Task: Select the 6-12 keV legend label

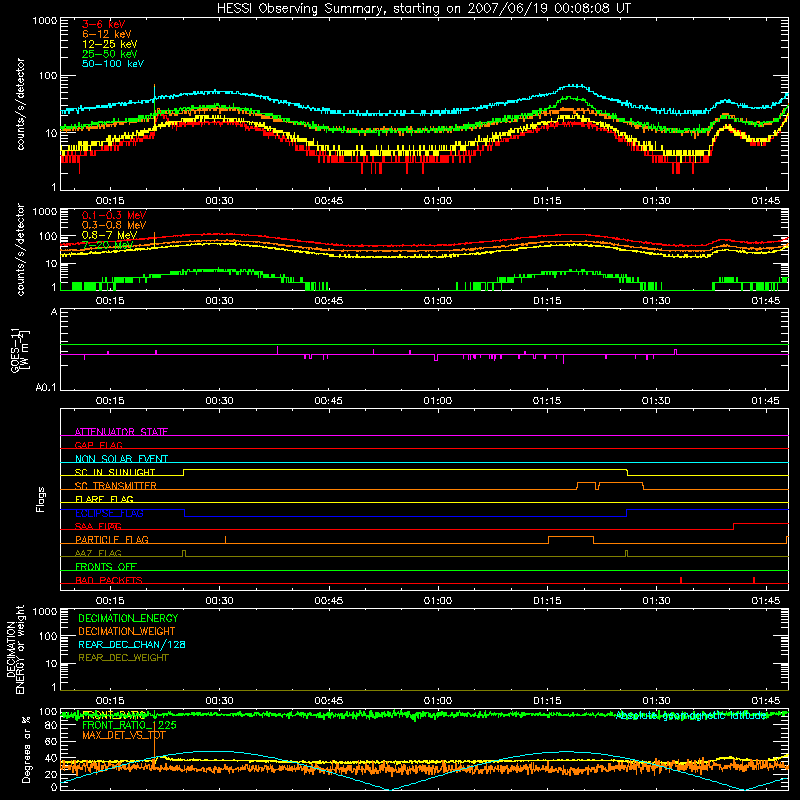Action: (107, 34)
